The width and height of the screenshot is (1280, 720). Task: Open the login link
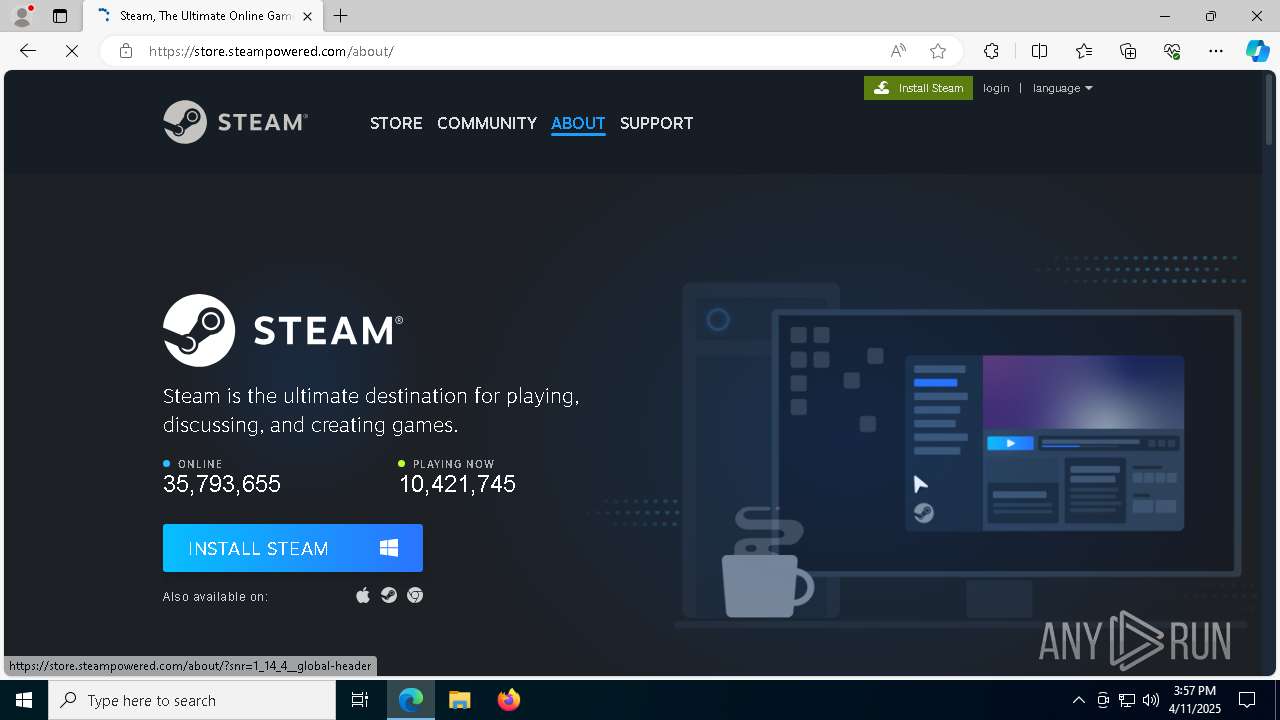pos(996,88)
